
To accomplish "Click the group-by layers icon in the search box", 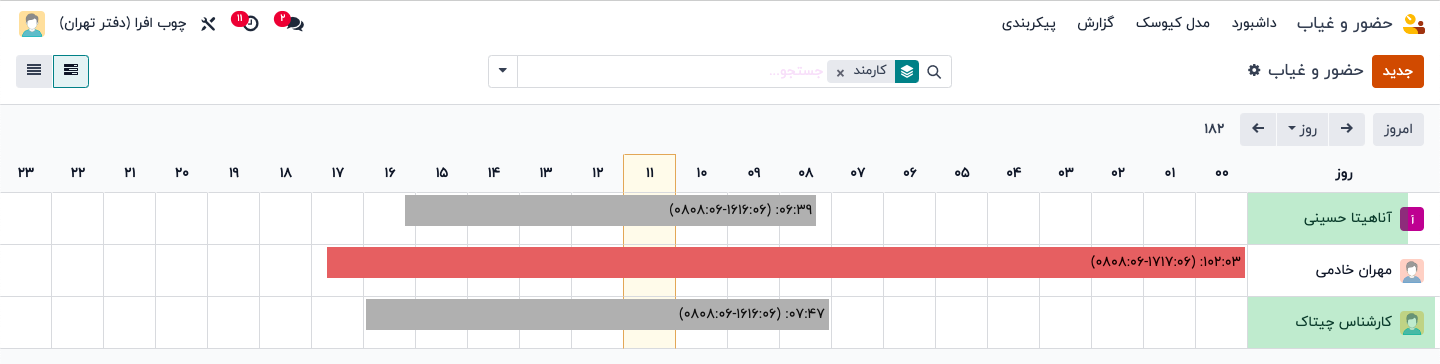I will coord(907,72).
